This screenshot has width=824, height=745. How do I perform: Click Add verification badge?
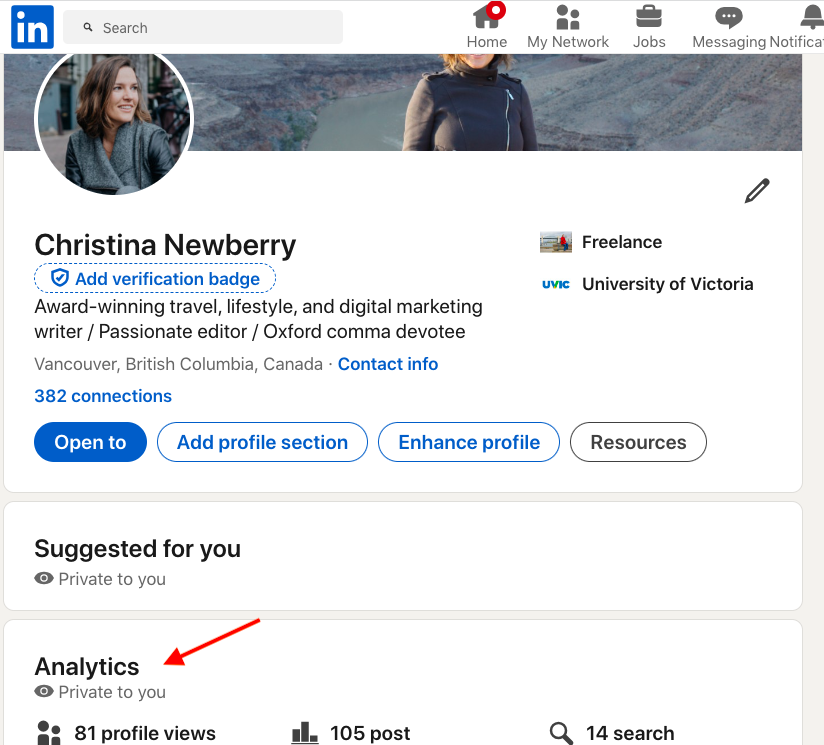pyautogui.click(x=154, y=279)
